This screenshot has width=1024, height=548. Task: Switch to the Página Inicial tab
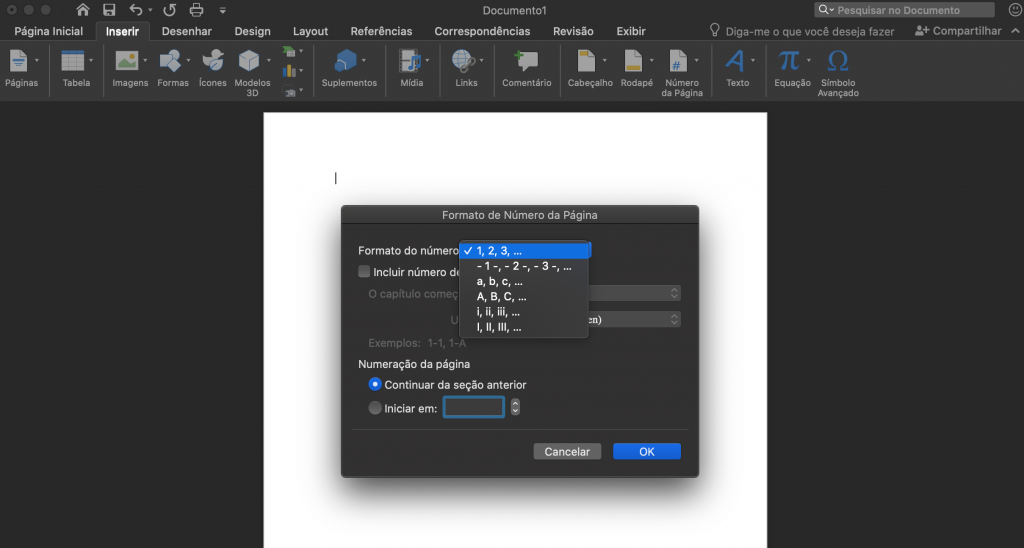(49, 31)
